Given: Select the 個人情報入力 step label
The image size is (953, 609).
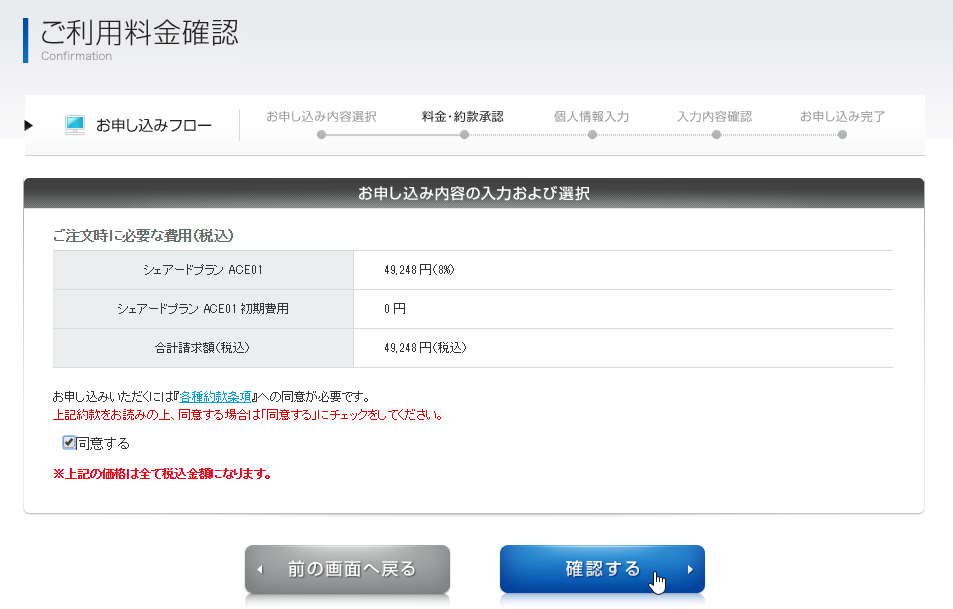Looking at the screenshot, I should point(591,116).
